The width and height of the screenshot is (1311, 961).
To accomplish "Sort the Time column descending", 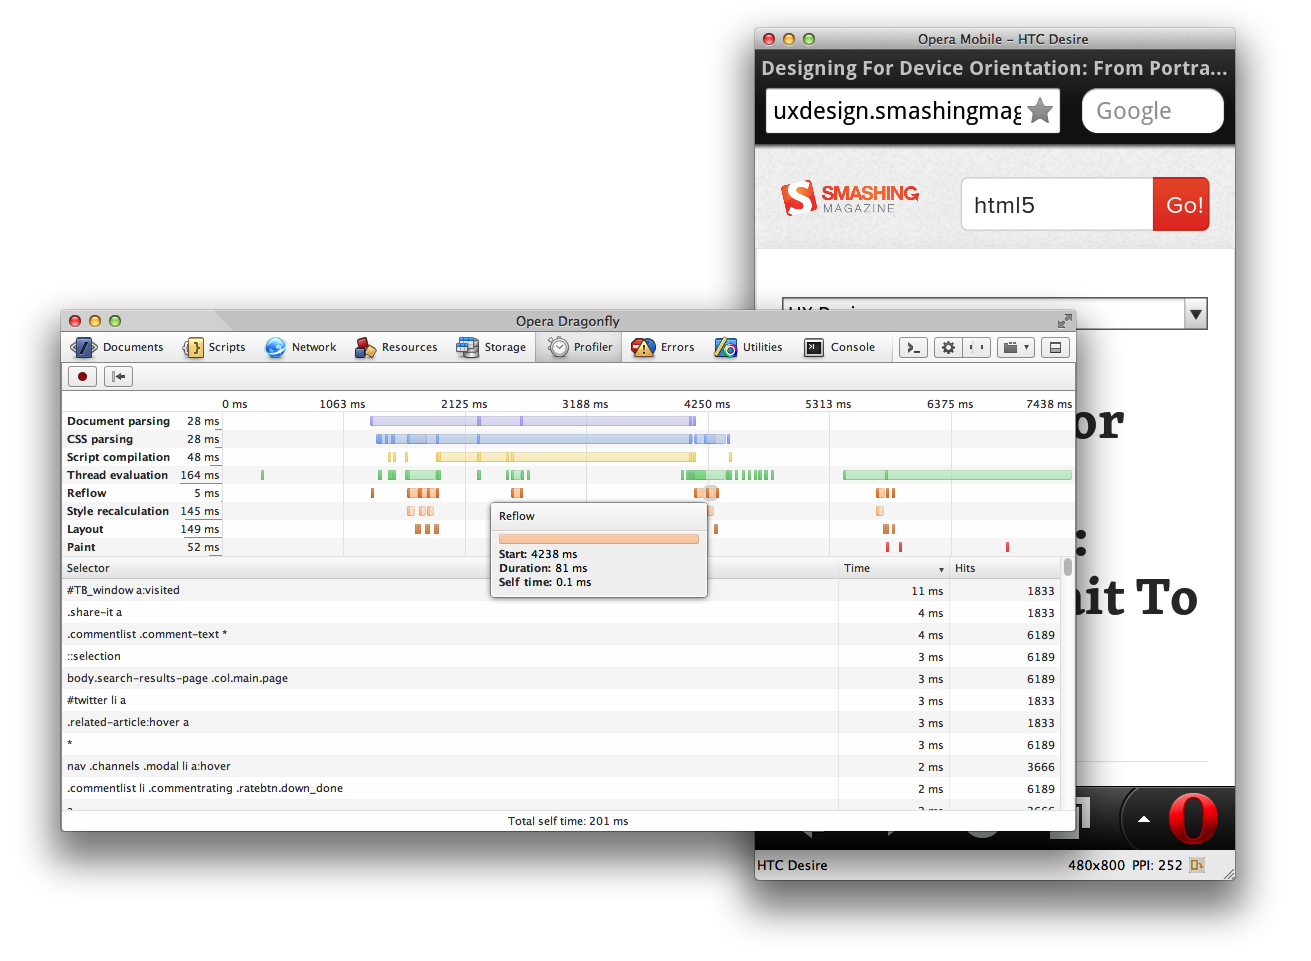I will tap(890, 568).
